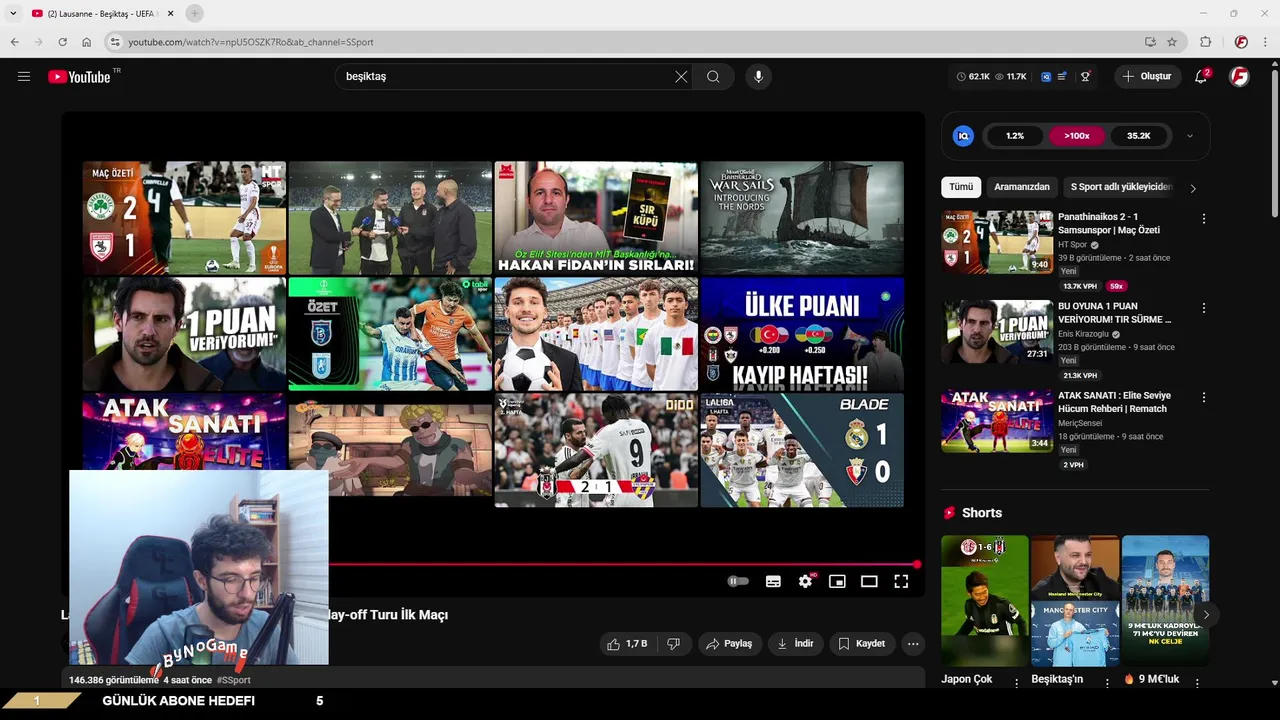The height and width of the screenshot is (720, 1280).
Task: Go to Chrome home page button
Action: click(86, 42)
